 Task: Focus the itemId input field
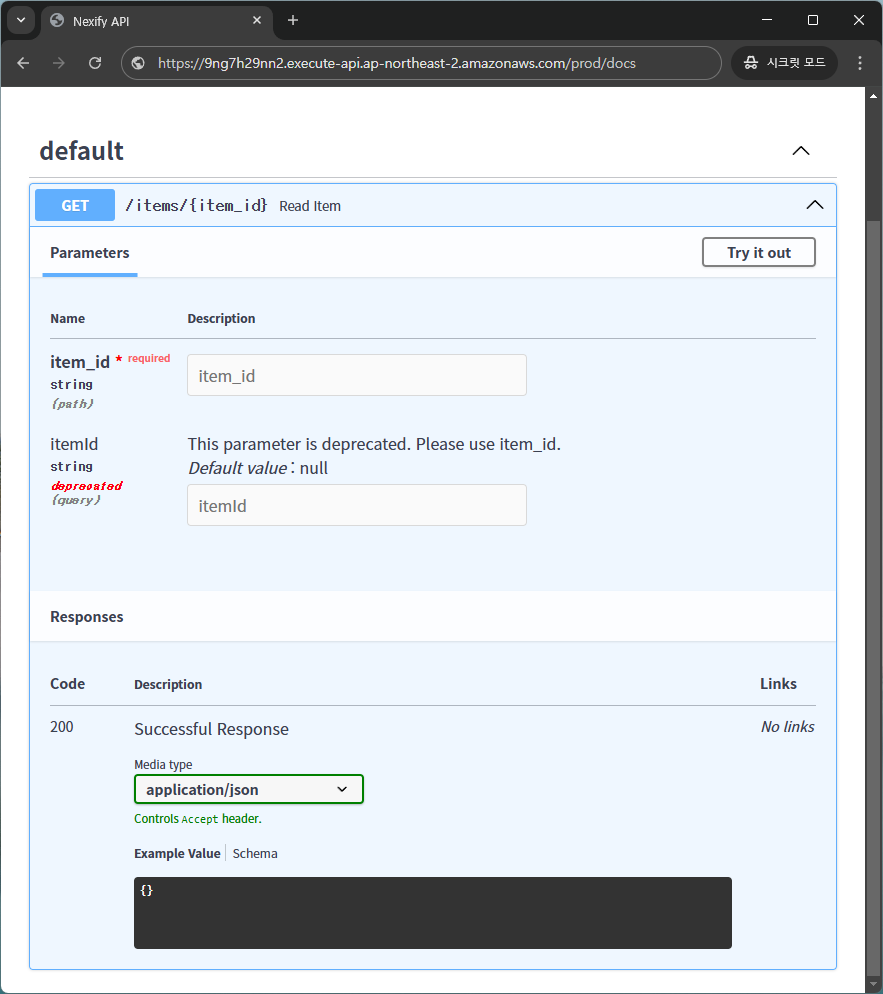click(357, 505)
